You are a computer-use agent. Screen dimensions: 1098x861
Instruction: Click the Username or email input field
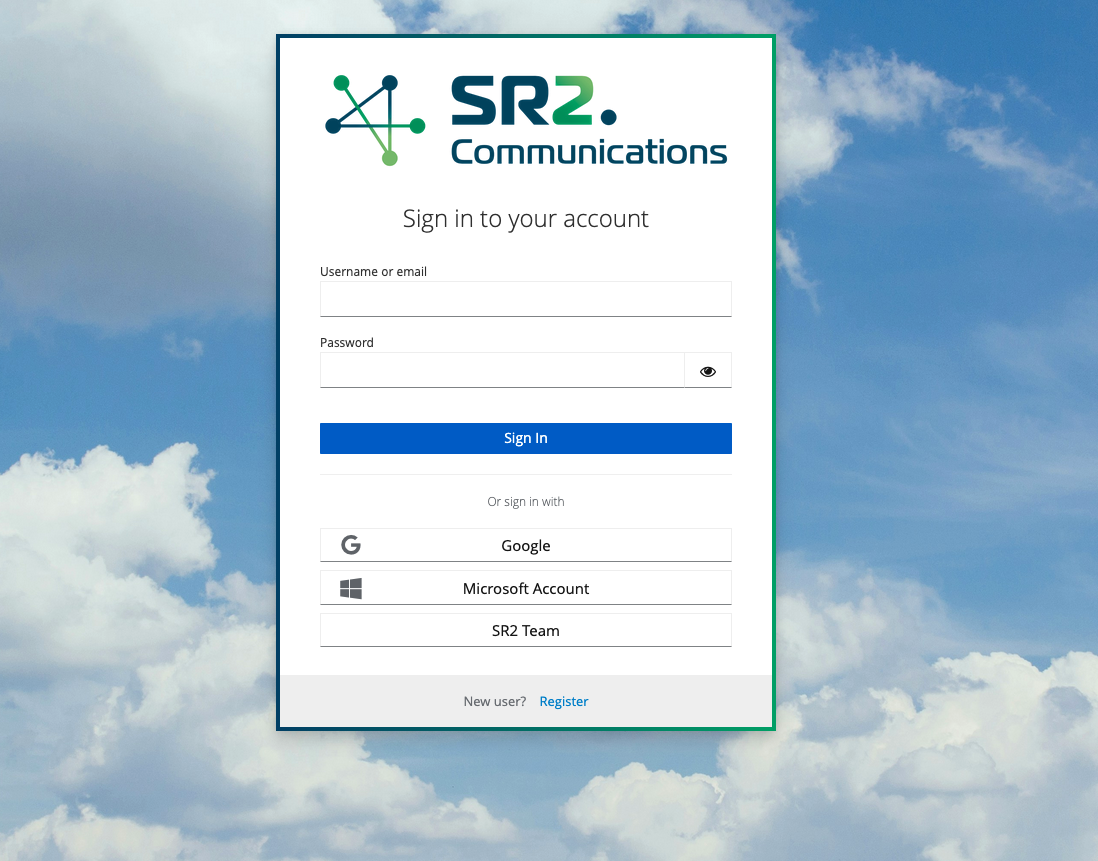(x=526, y=298)
